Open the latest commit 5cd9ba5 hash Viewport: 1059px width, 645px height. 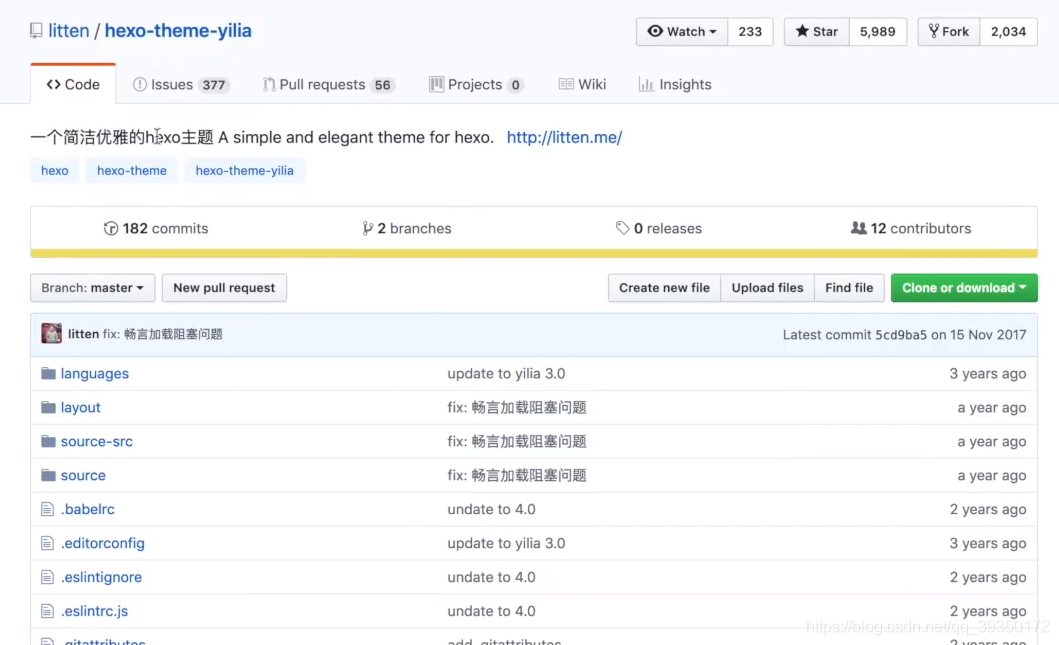901,334
